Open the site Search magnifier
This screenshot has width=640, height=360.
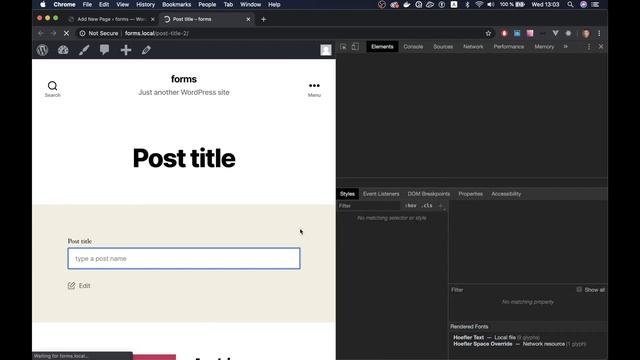pos(52,89)
